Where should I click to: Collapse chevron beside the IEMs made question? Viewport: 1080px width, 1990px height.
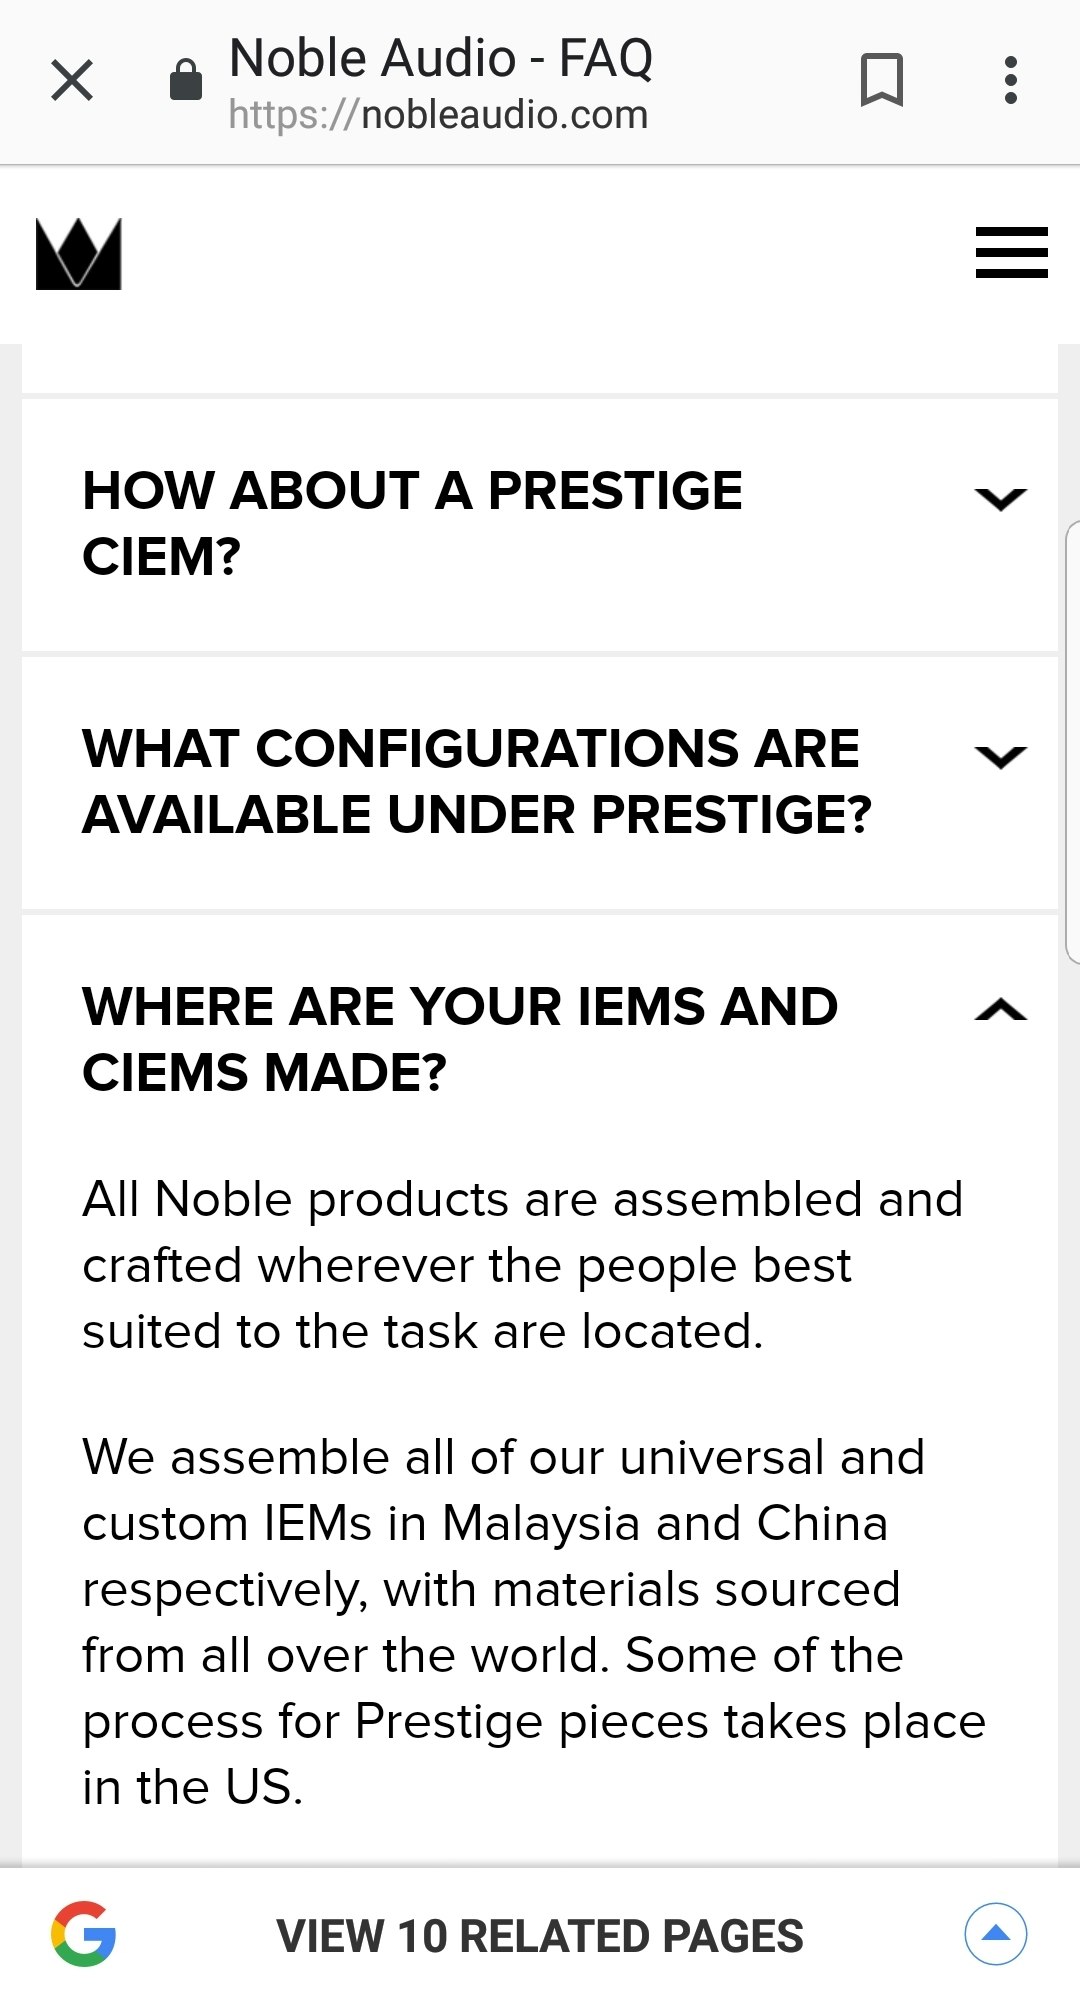(1000, 1011)
